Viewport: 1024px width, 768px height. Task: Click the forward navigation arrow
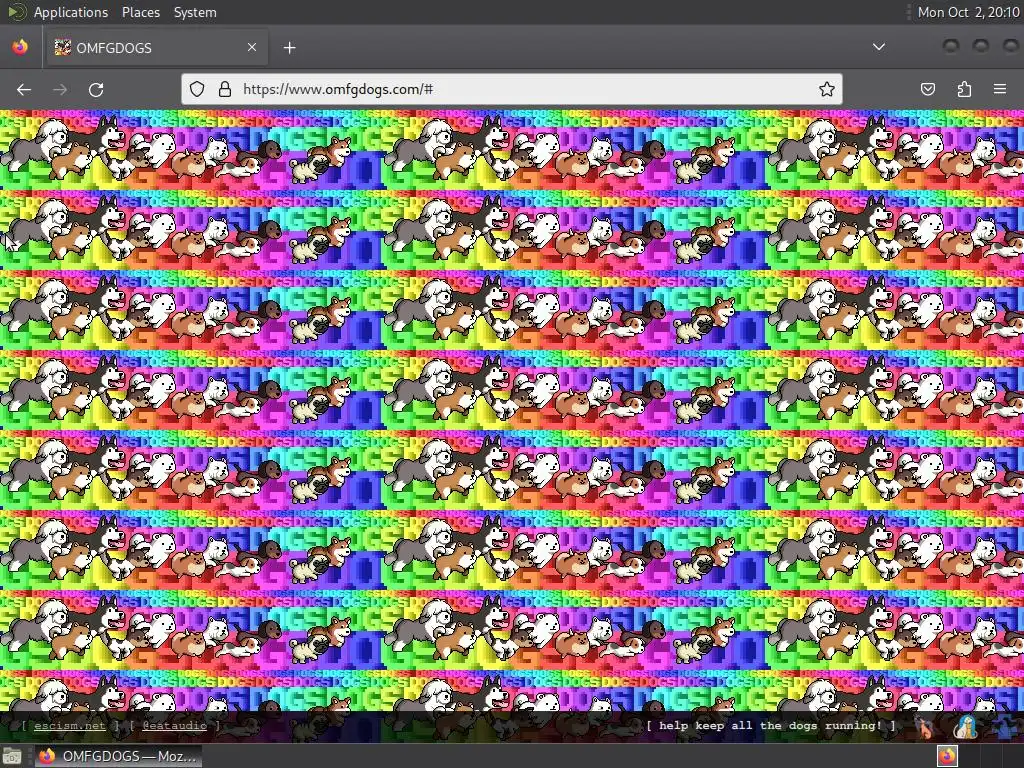pyautogui.click(x=60, y=89)
